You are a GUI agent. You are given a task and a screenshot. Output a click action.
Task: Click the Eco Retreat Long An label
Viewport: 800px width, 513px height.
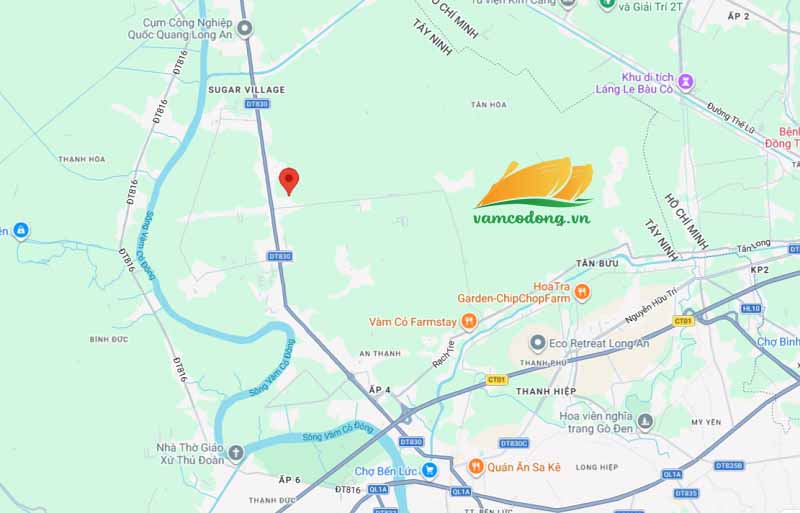[x=599, y=344]
